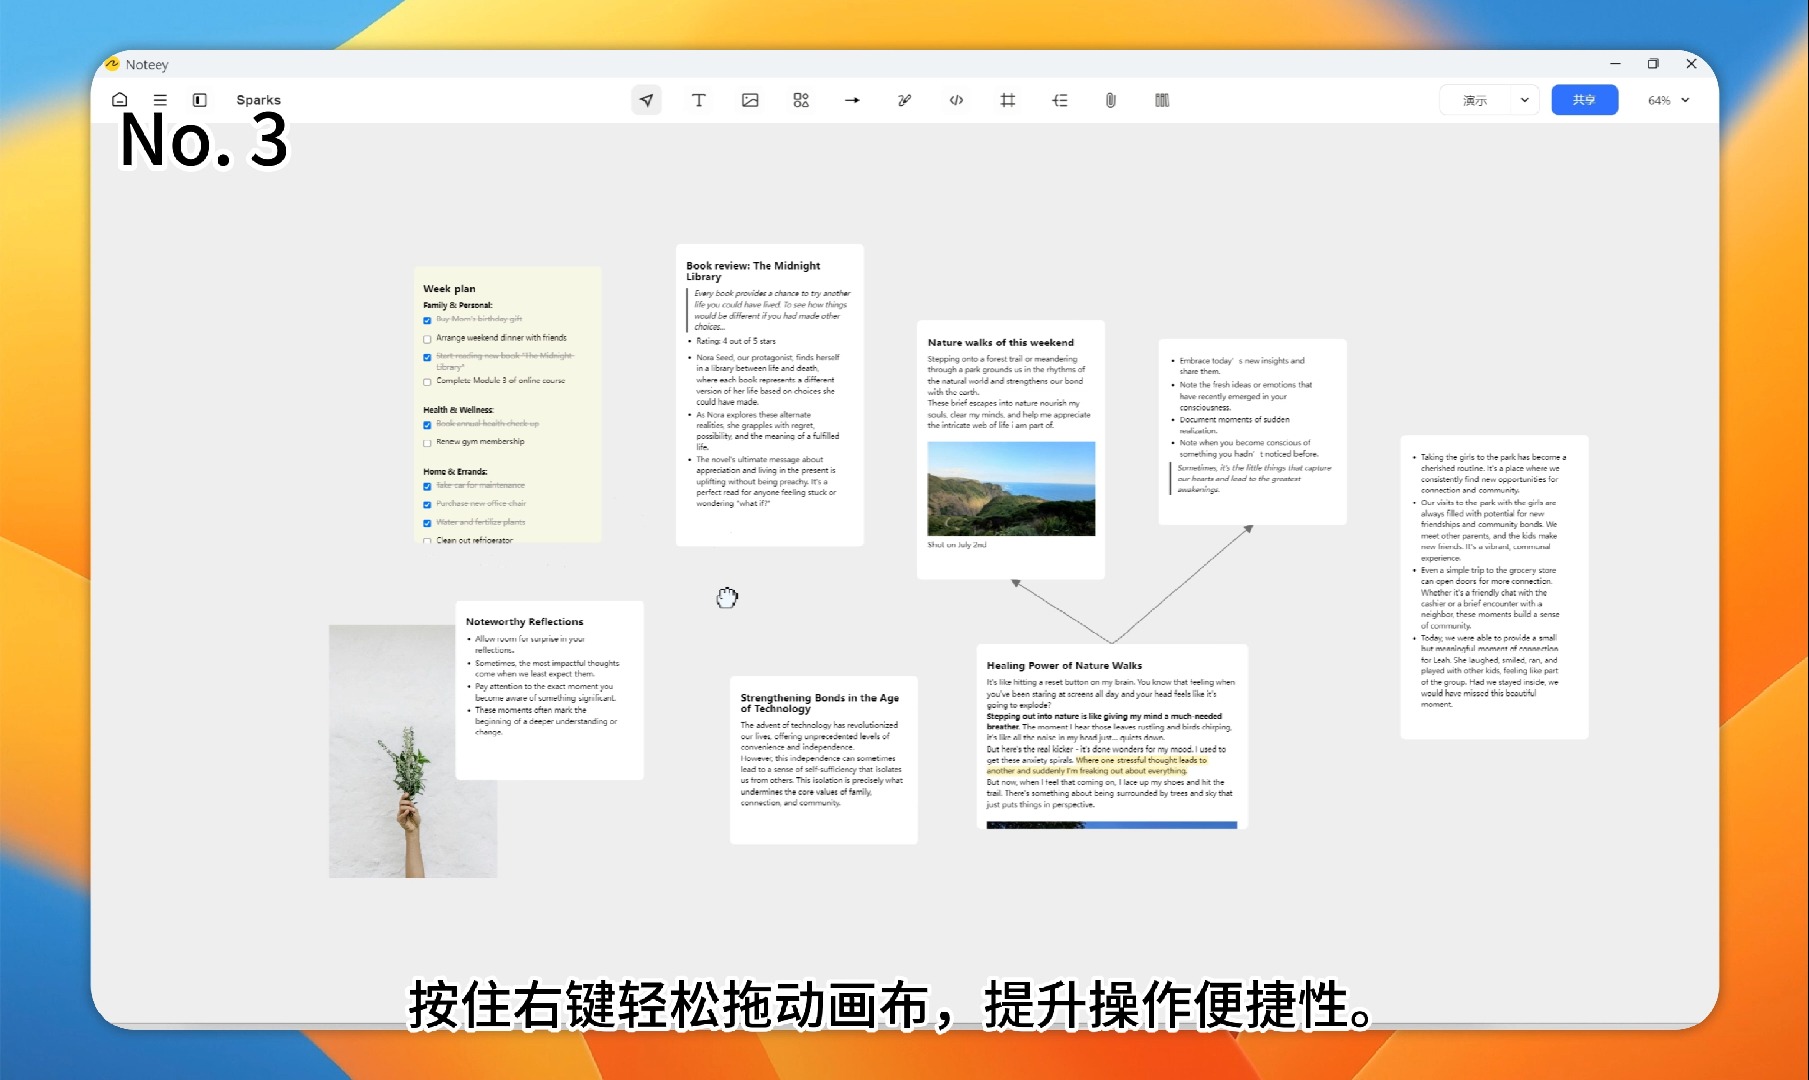Uncheck 'Purchase new office chair'
This screenshot has width=1809, height=1080.
[x=427, y=505]
